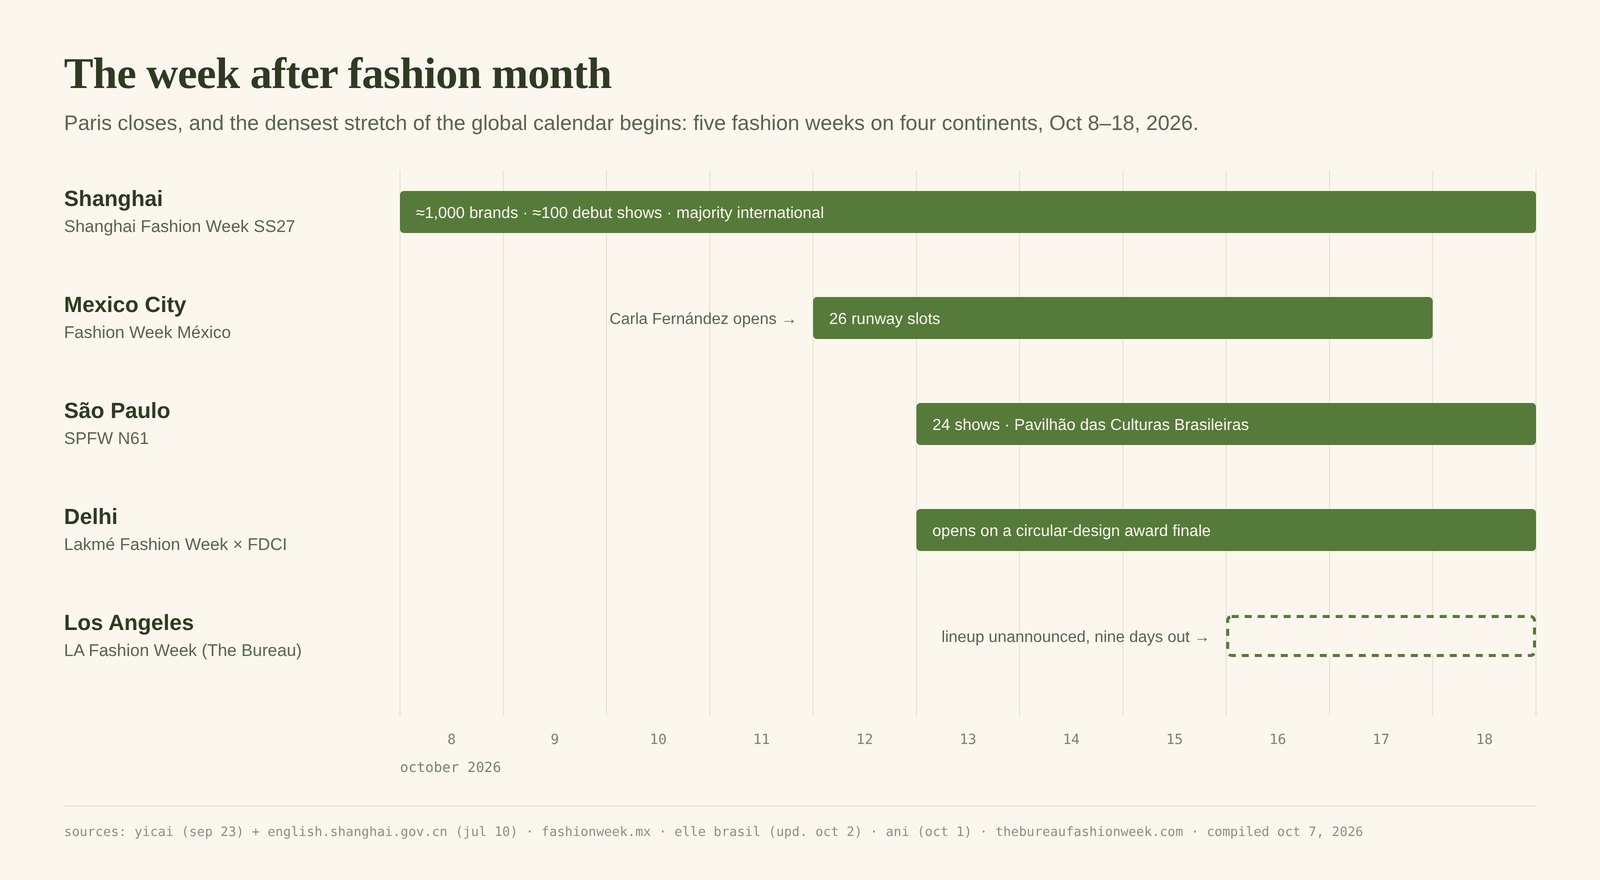Select the Mexico City label
Image resolution: width=1600 pixels, height=880 pixels.
[125, 304]
